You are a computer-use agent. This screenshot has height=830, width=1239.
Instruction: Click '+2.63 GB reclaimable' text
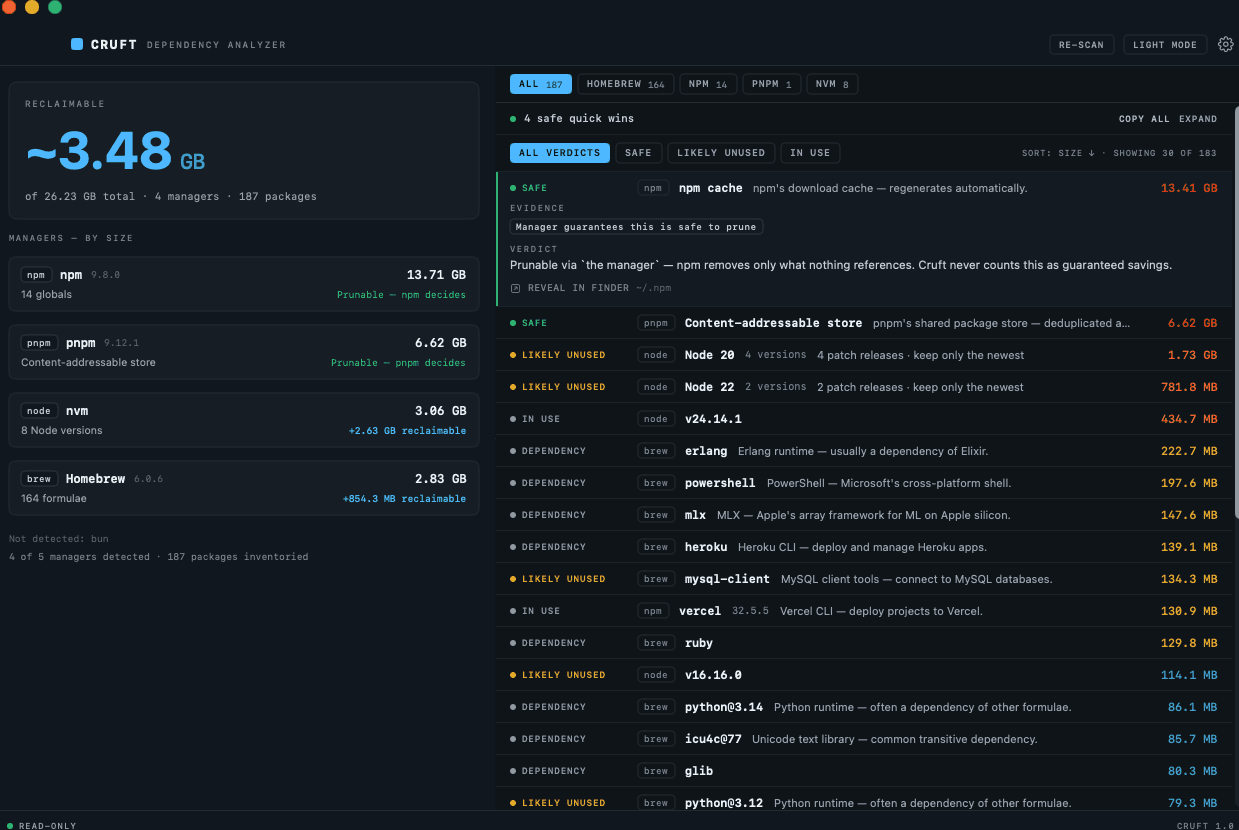click(407, 431)
